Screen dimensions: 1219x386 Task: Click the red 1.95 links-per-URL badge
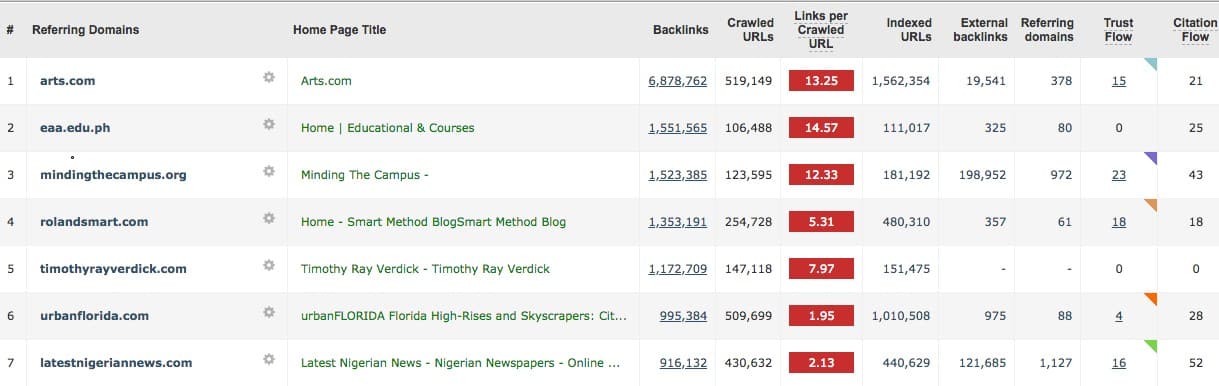click(820, 316)
